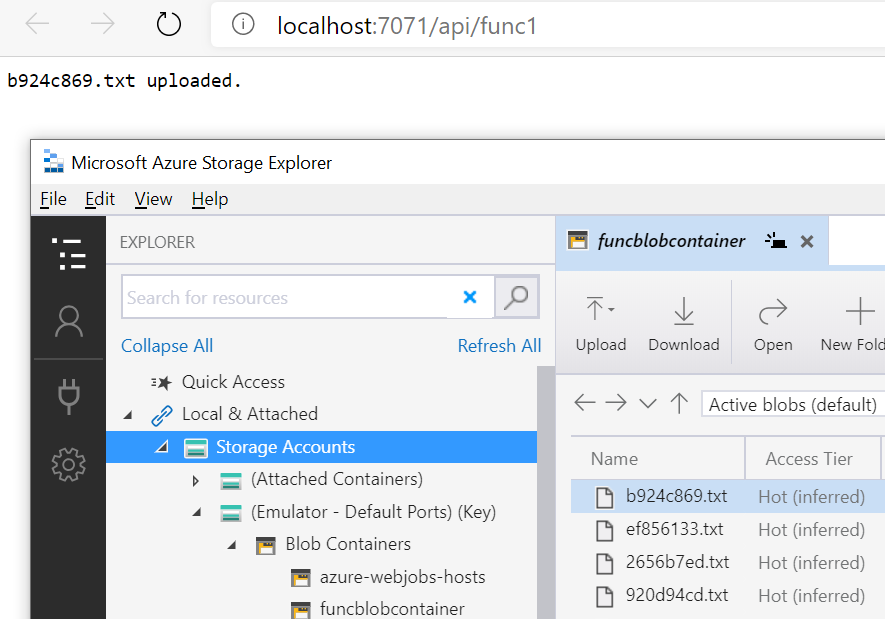Click the plug Connect icon in sidebar
Screen dimensions: 885x619
pyautogui.click(x=68, y=396)
